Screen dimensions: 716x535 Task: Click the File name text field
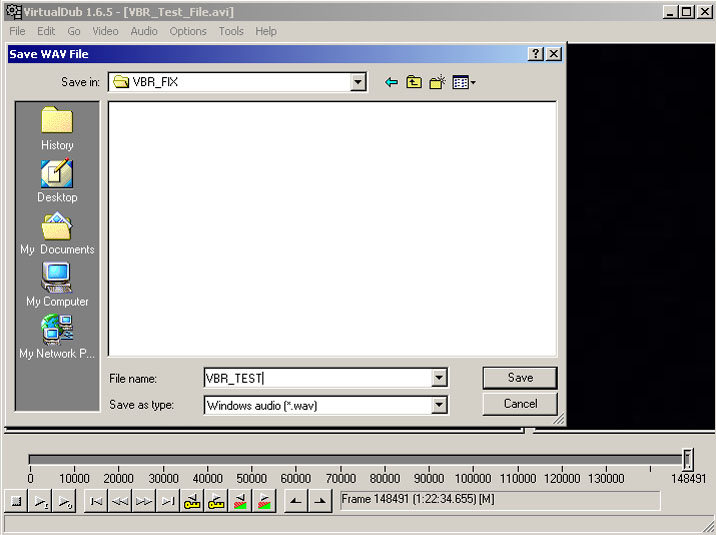coord(318,378)
